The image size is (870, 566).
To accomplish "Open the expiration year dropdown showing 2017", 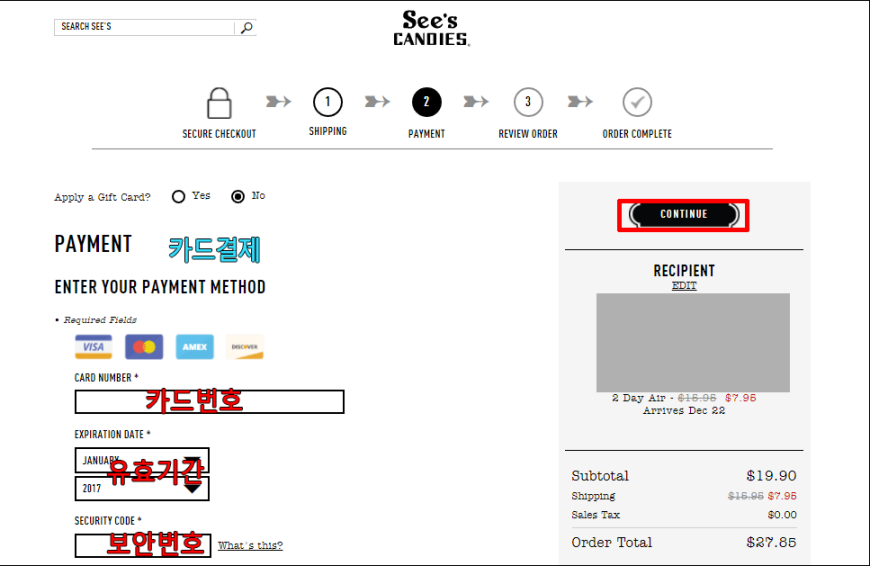I will click(x=142, y=488).
